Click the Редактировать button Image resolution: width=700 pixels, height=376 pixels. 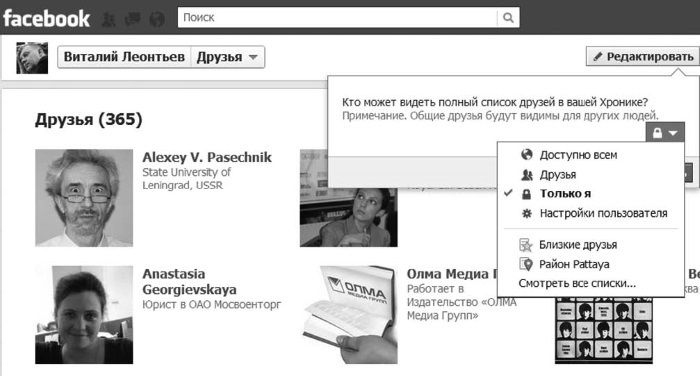[x=643, y=56]
